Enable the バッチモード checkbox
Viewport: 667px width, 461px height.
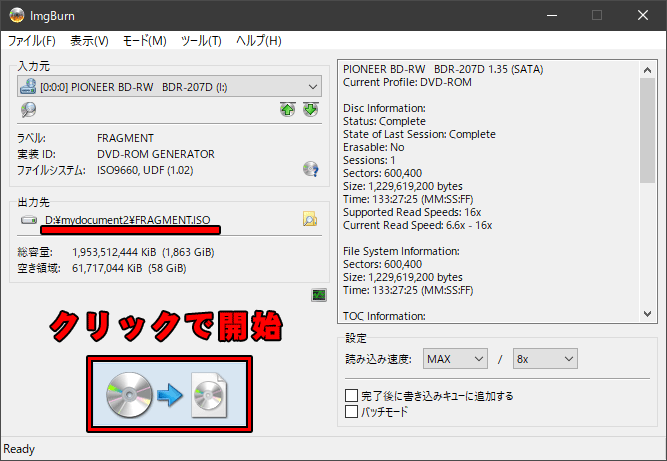351,412
